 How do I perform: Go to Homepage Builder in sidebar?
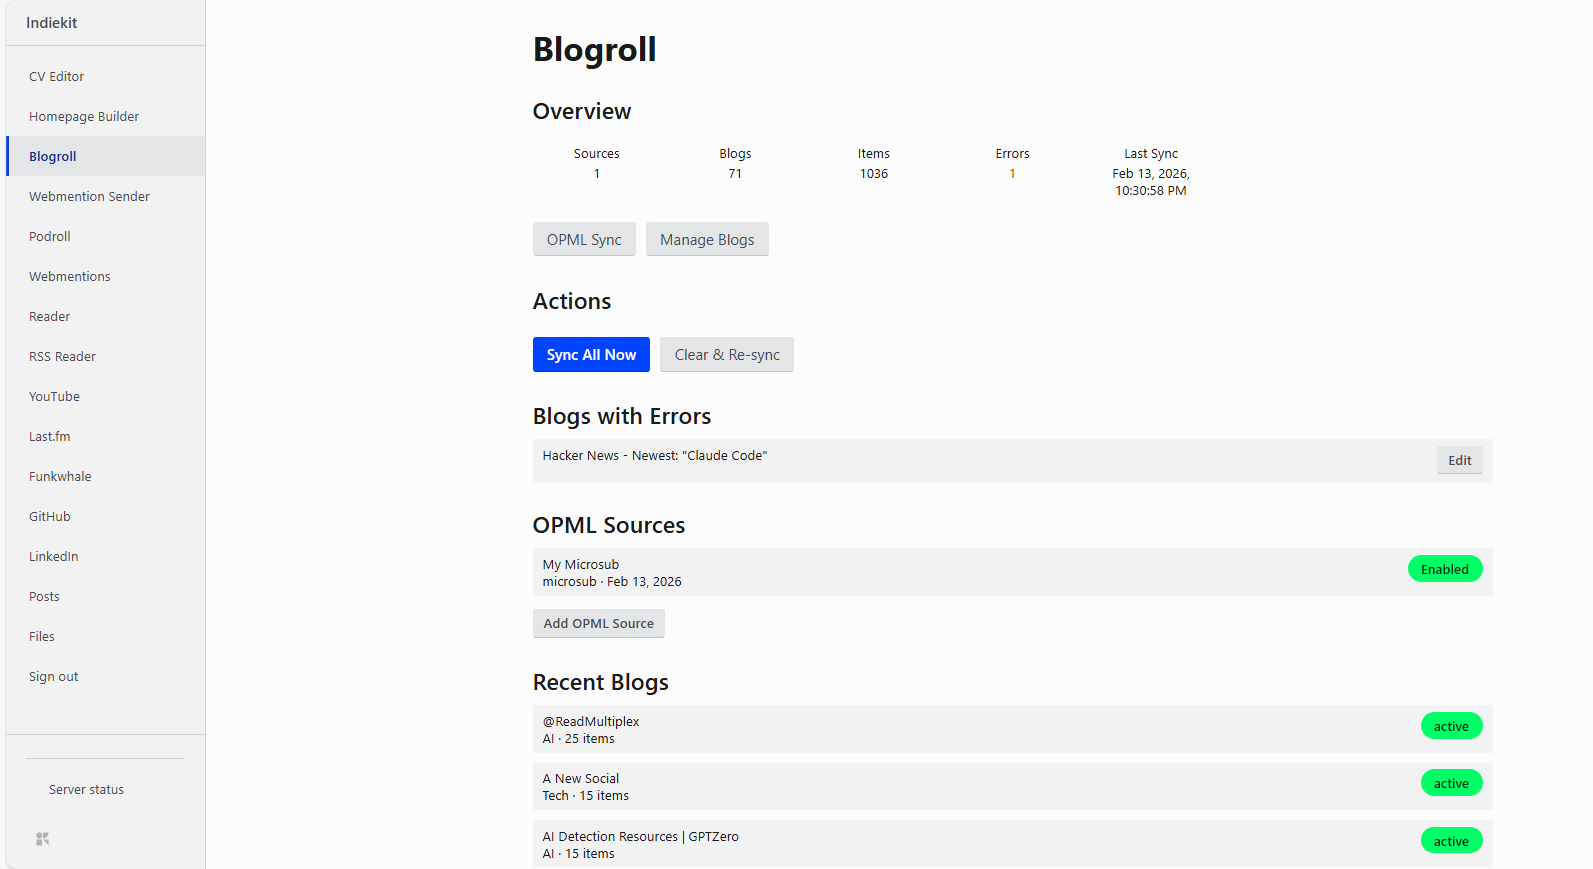(x=84, y=117)
